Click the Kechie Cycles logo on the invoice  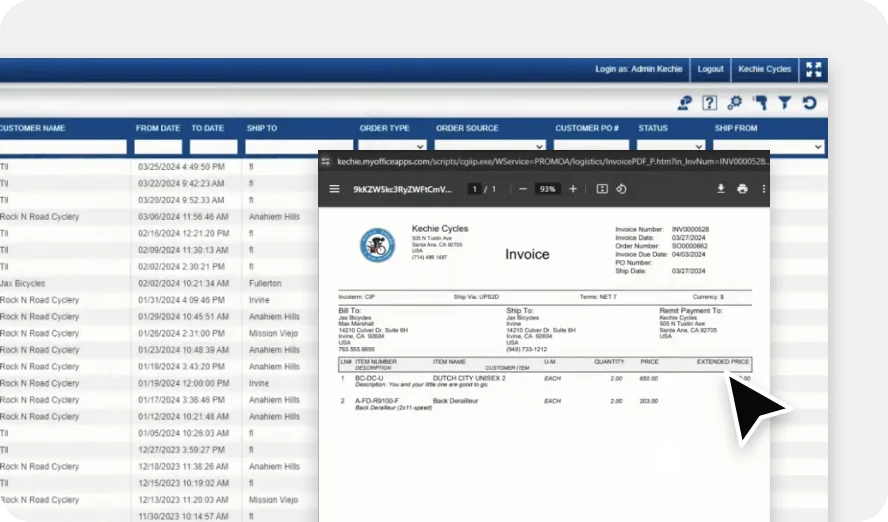point(377,245)
